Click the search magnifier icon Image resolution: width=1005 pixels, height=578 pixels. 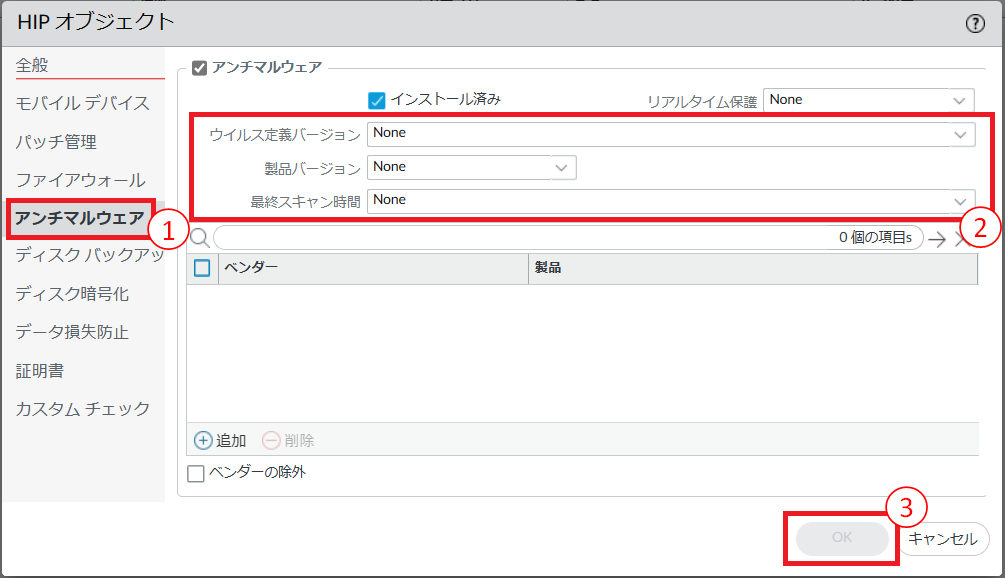199,237
